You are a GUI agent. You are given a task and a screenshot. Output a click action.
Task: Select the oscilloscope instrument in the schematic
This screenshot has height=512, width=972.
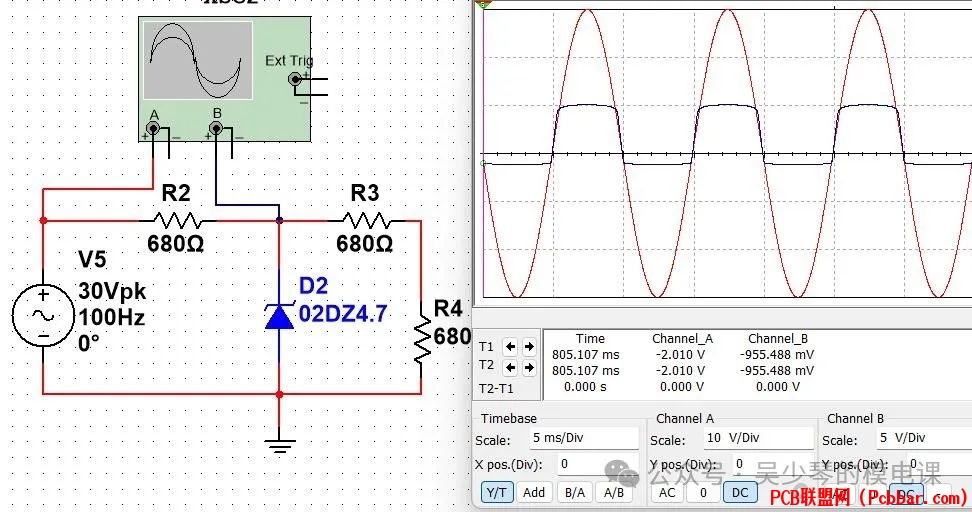point(224,79)
